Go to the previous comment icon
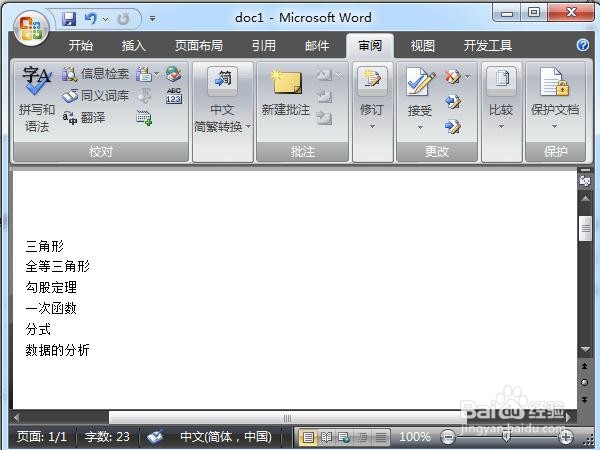This screenshot has height=450, width=600. pos(324,96)
